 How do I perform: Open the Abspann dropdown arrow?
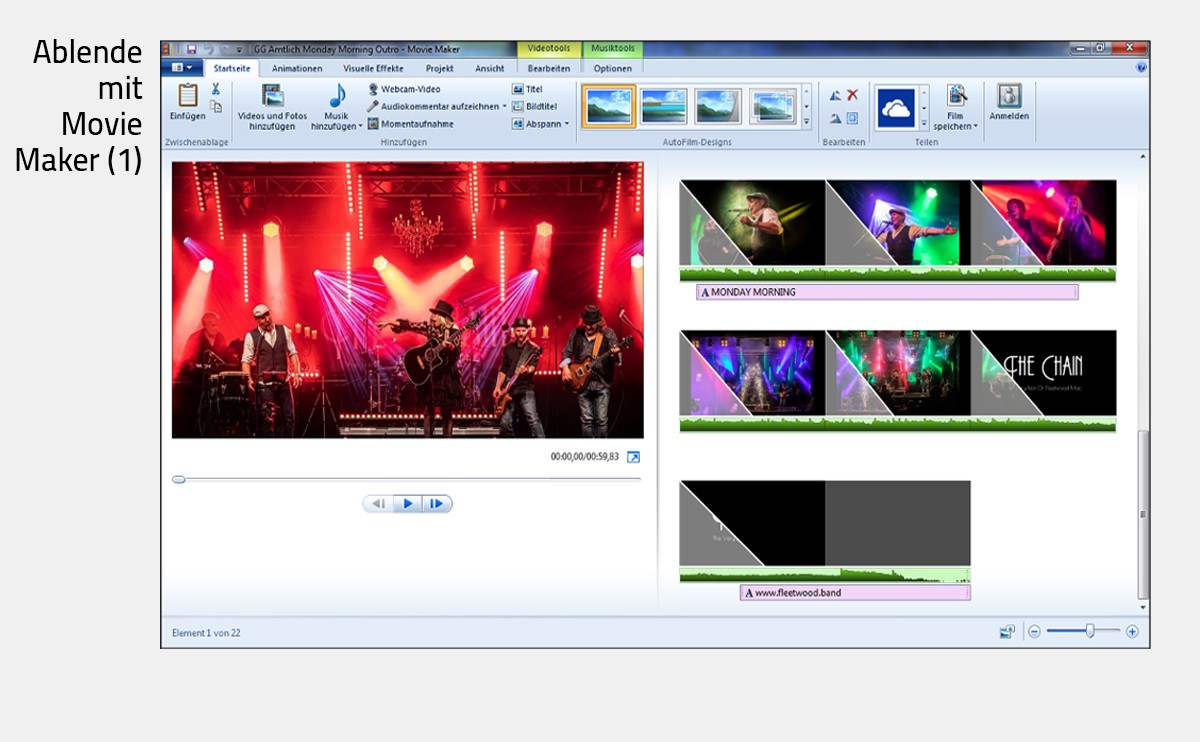pyautogui.click(x=566, y=124)
